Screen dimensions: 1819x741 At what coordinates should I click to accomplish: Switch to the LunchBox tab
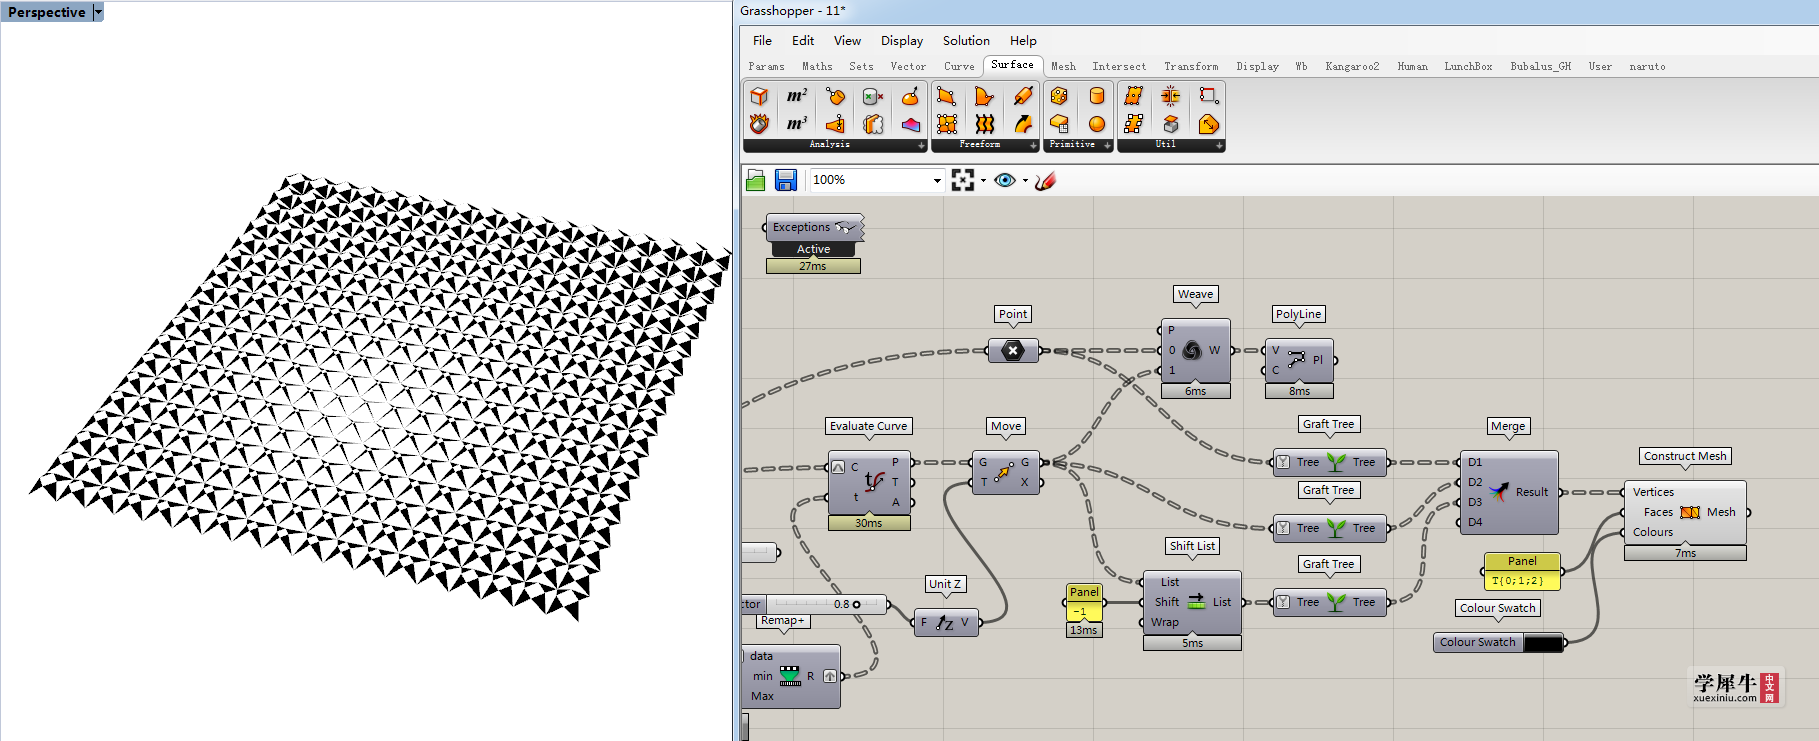(x=1468, y=66)
